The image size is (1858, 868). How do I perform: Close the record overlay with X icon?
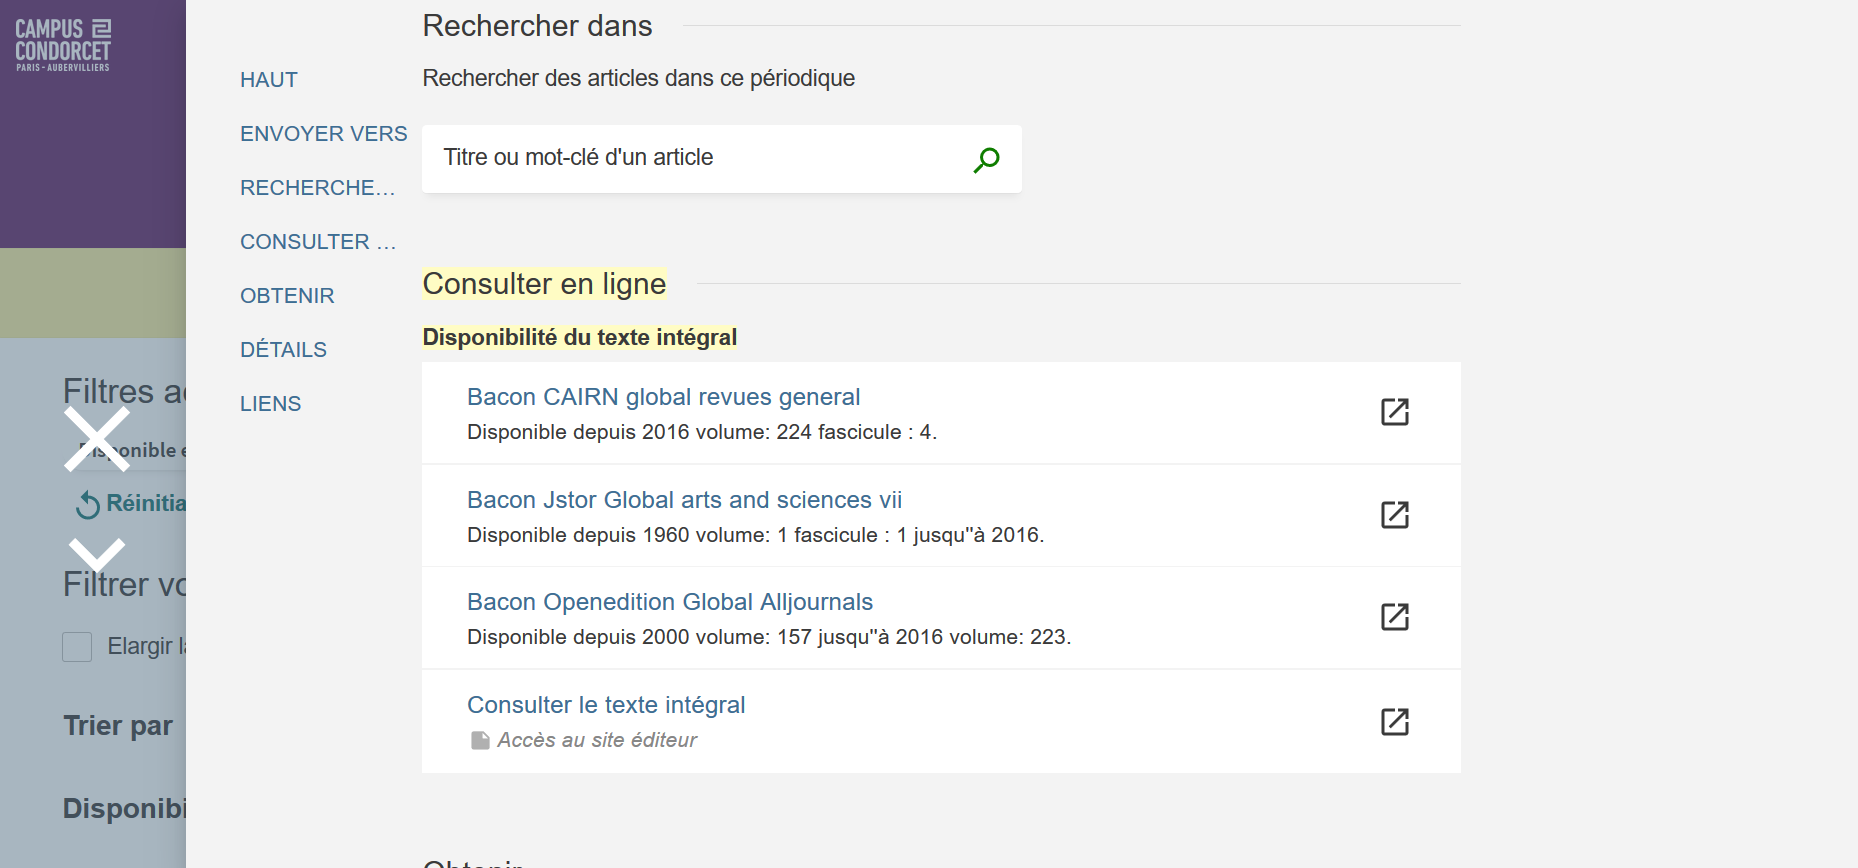point(97,438)
